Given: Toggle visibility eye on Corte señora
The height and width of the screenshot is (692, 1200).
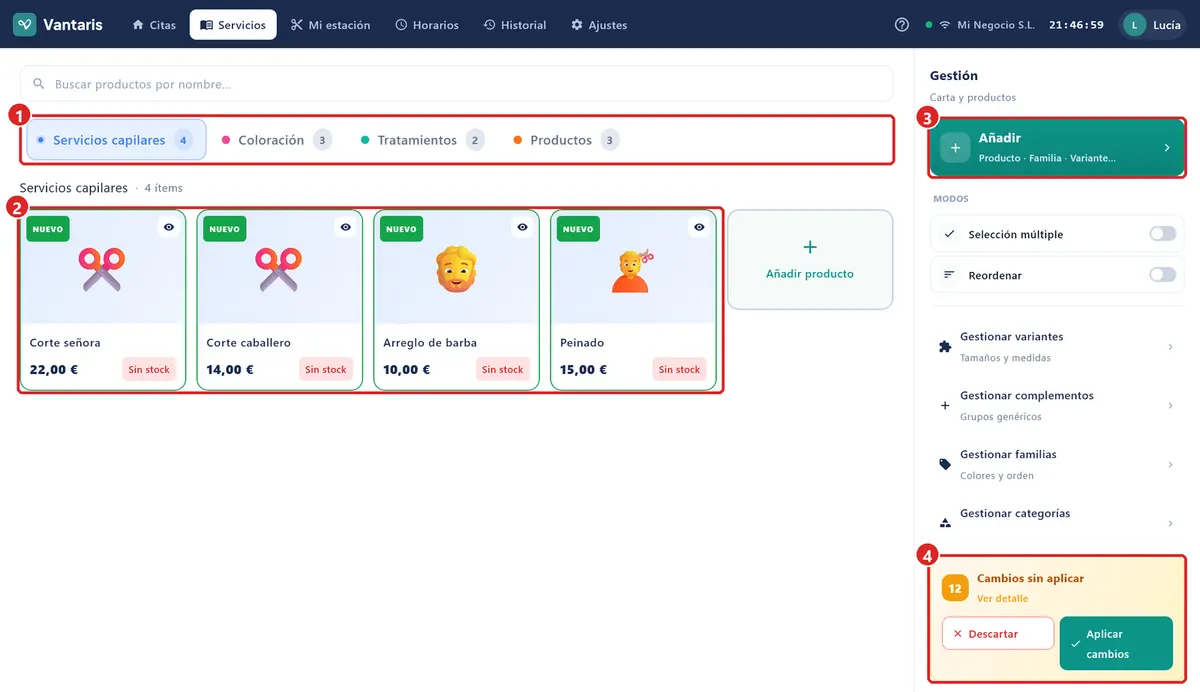Looking at the screenshot, I should (169, 228).
